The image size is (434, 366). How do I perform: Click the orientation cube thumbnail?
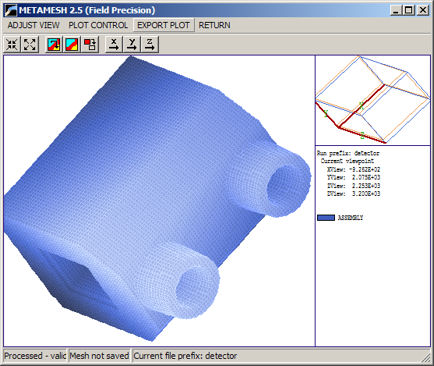373,100
